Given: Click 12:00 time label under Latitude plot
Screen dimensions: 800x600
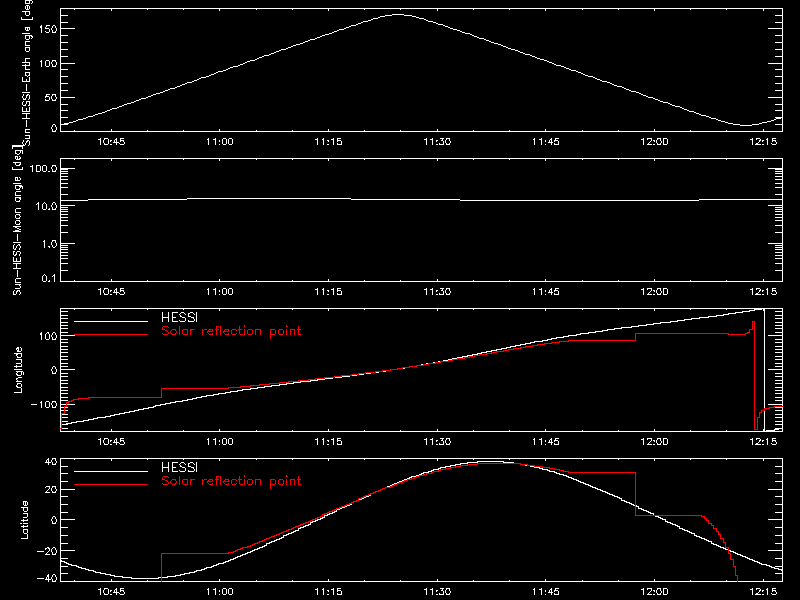Looking at the screenshot, I should (655, 592).
